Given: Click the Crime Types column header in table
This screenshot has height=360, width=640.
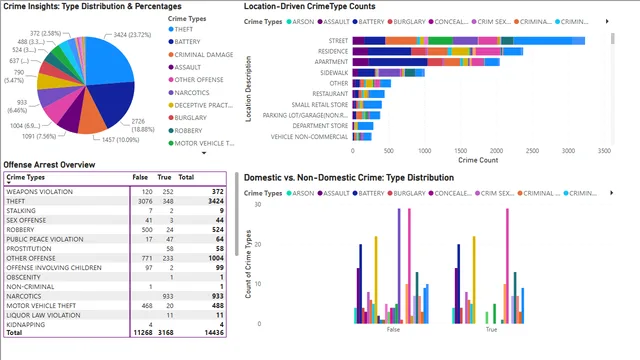Looking at the screenshot, I should point(26,177).
